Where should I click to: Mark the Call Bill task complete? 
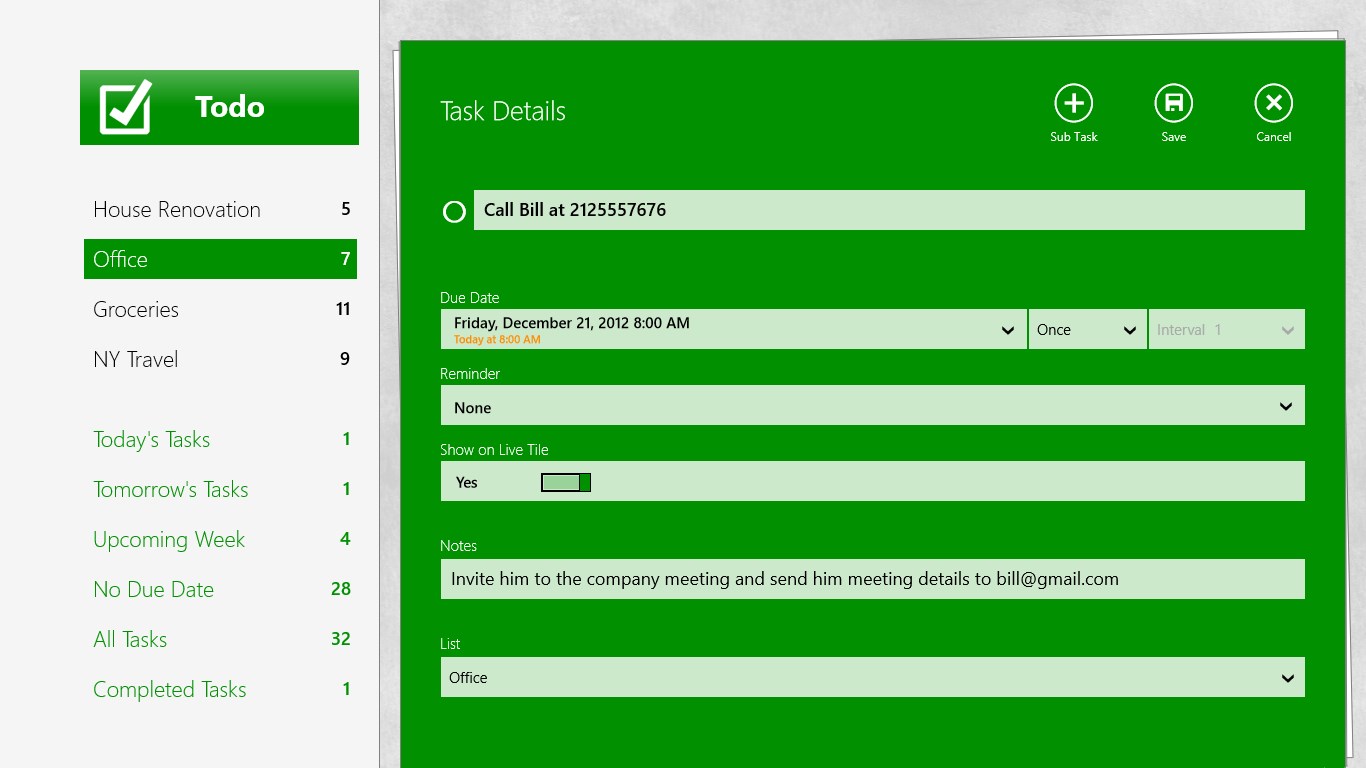click(x=454, y=212)
